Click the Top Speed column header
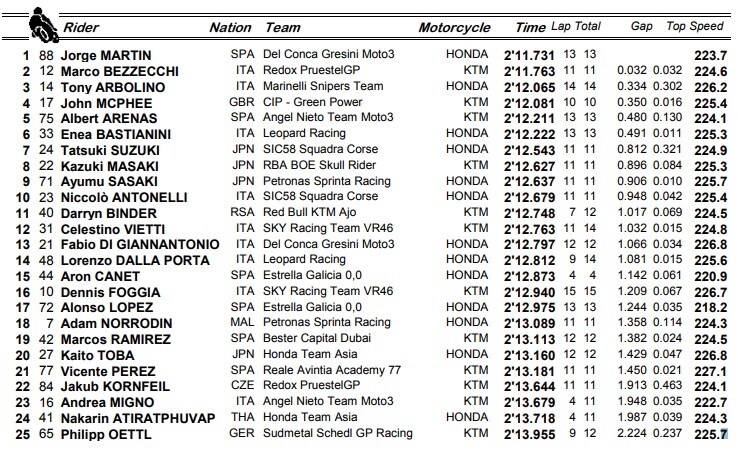Viewport: 738px width, 462px height. (695, 26)
